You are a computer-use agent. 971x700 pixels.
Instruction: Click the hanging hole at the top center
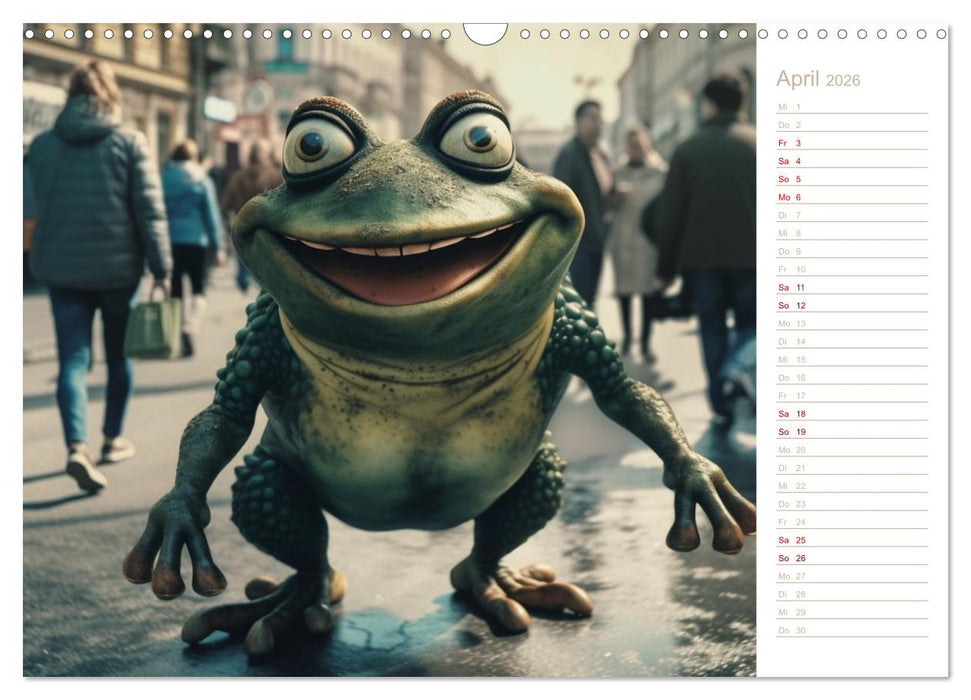(x=485, y=30)
